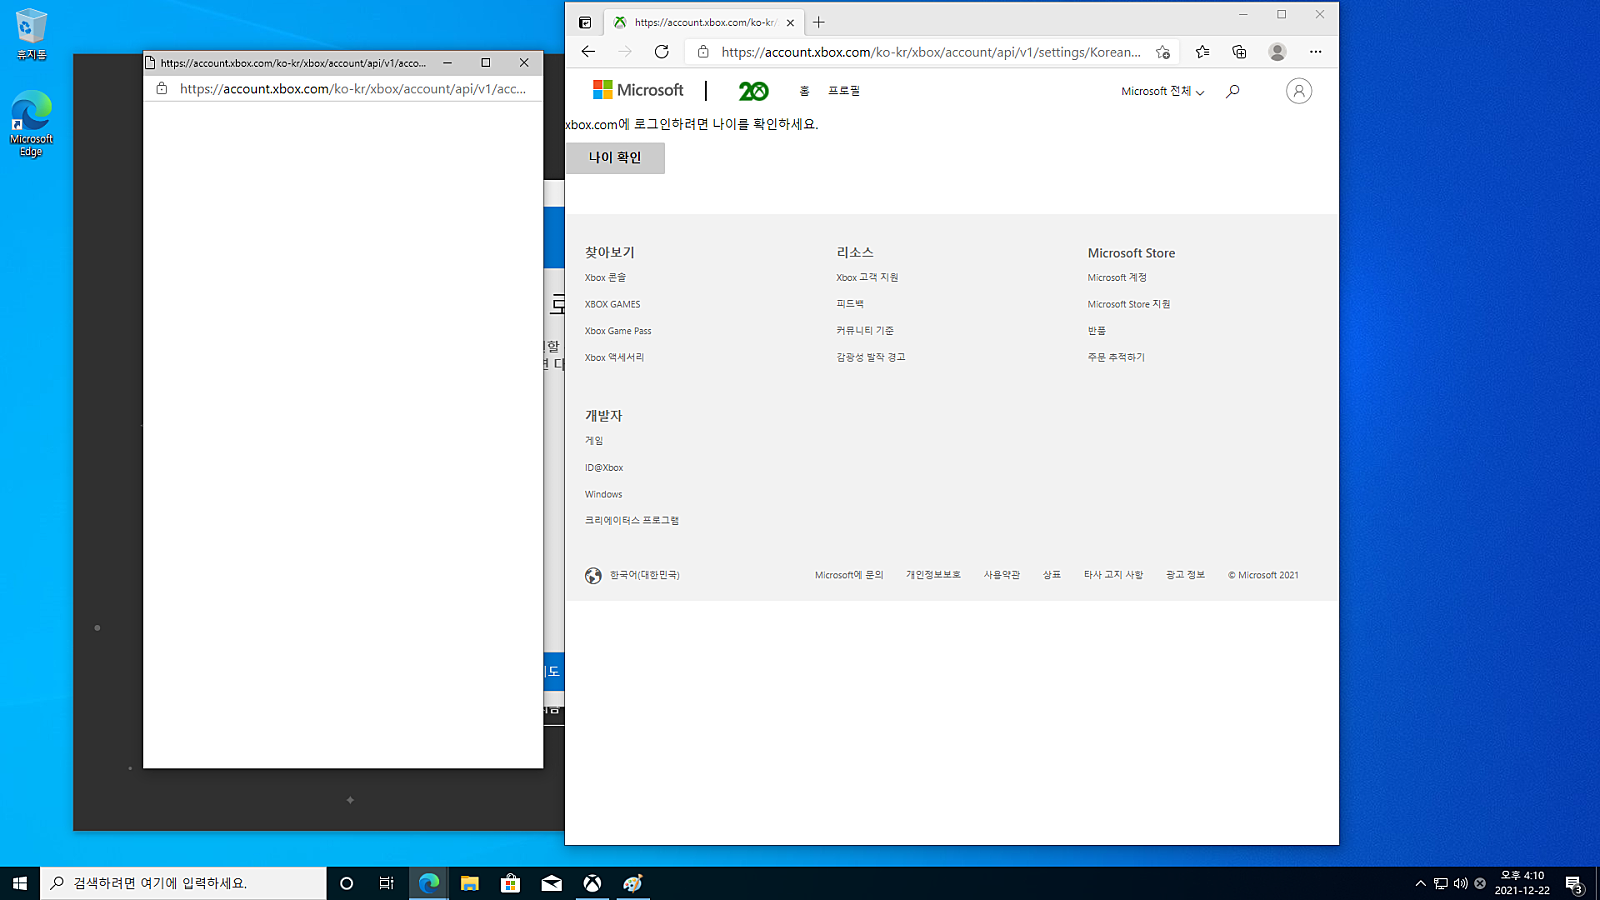The height and width of the screenshot is (900, 1600).
Task: Click the lock icon in popup window
Action: click(x=161, y=89)
